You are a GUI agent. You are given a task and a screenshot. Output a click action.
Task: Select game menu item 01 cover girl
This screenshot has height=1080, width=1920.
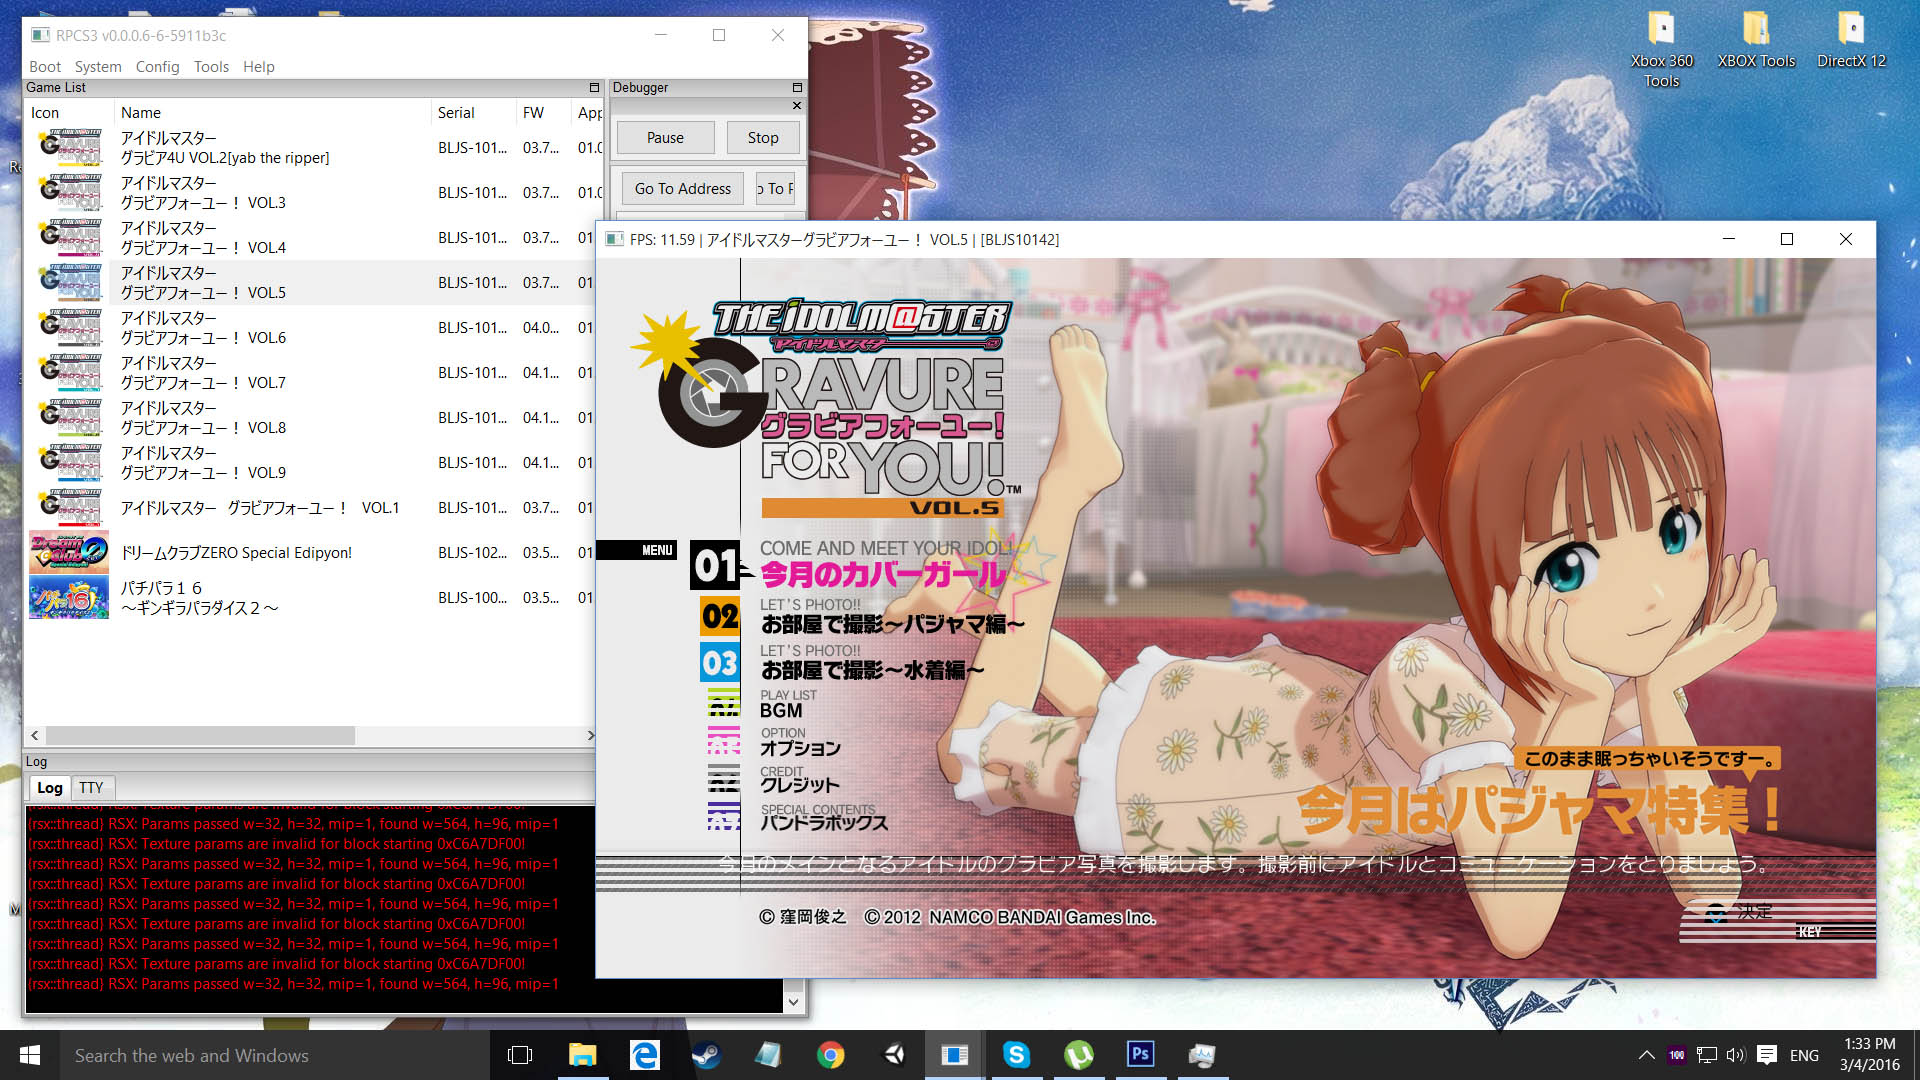coord(884,574)
